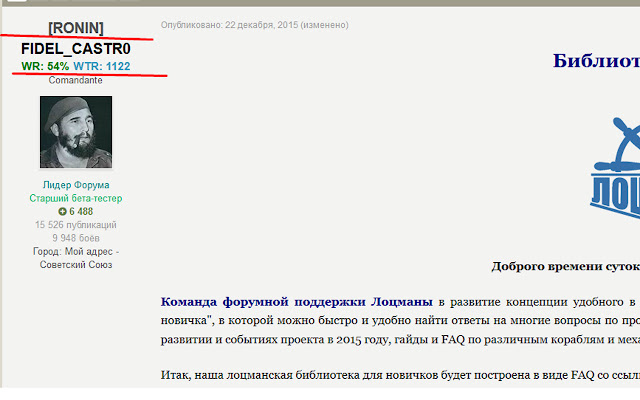Click the green plus reputation icon

coord(62,211)
